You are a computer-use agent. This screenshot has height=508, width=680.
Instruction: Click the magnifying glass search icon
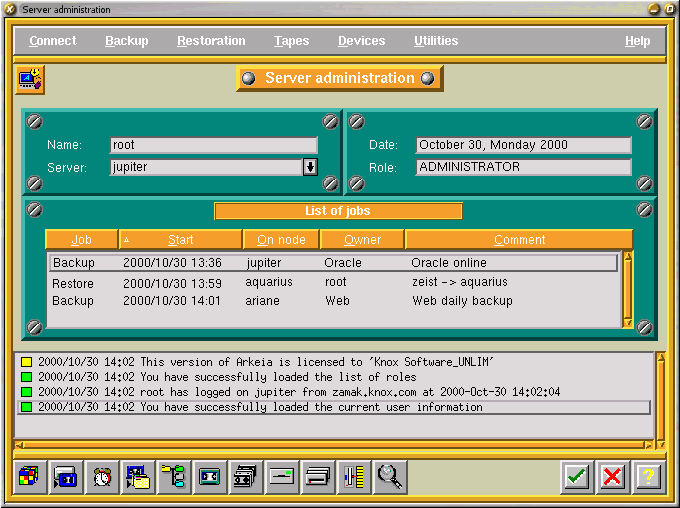[x=390, y=477]
